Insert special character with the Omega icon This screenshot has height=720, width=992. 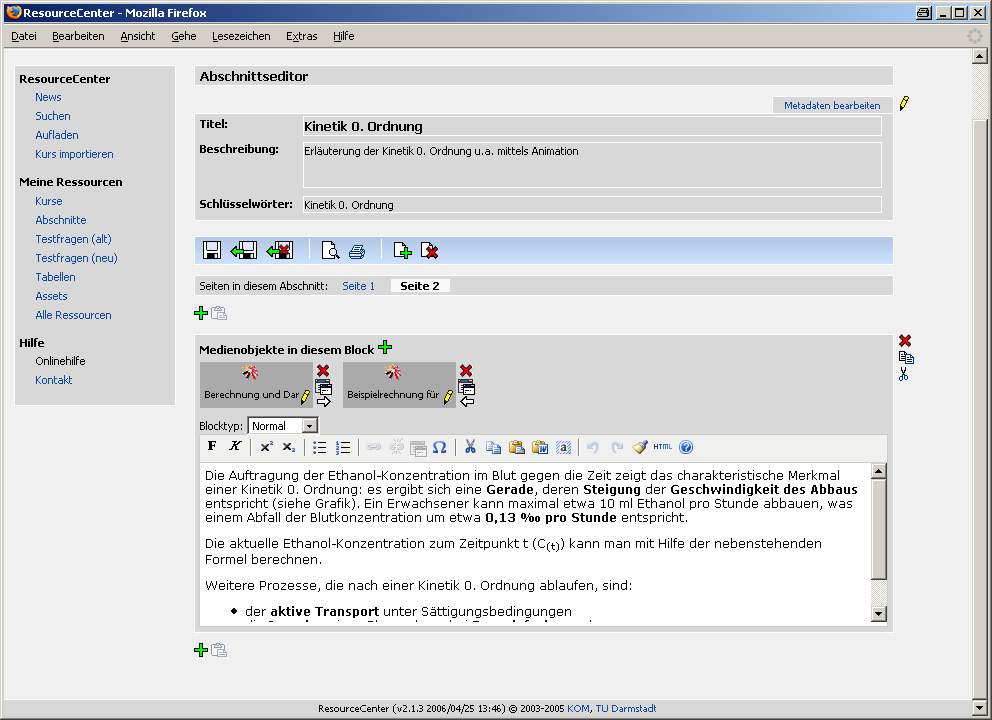tap(439, 447)
